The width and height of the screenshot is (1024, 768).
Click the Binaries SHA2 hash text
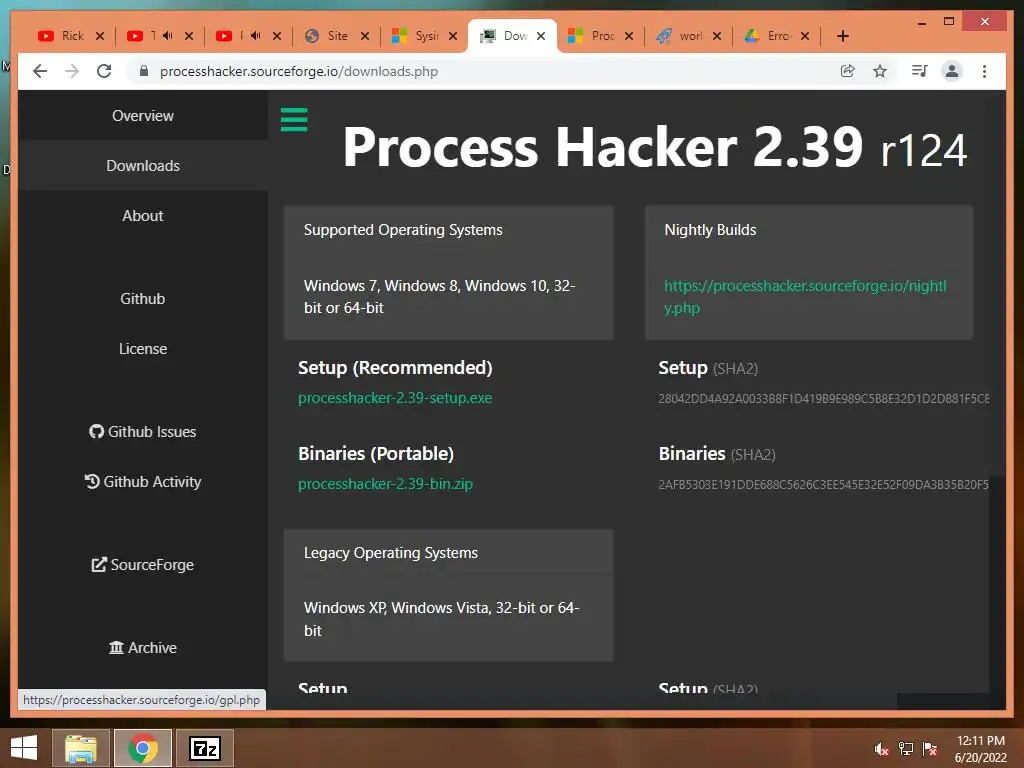824,485
